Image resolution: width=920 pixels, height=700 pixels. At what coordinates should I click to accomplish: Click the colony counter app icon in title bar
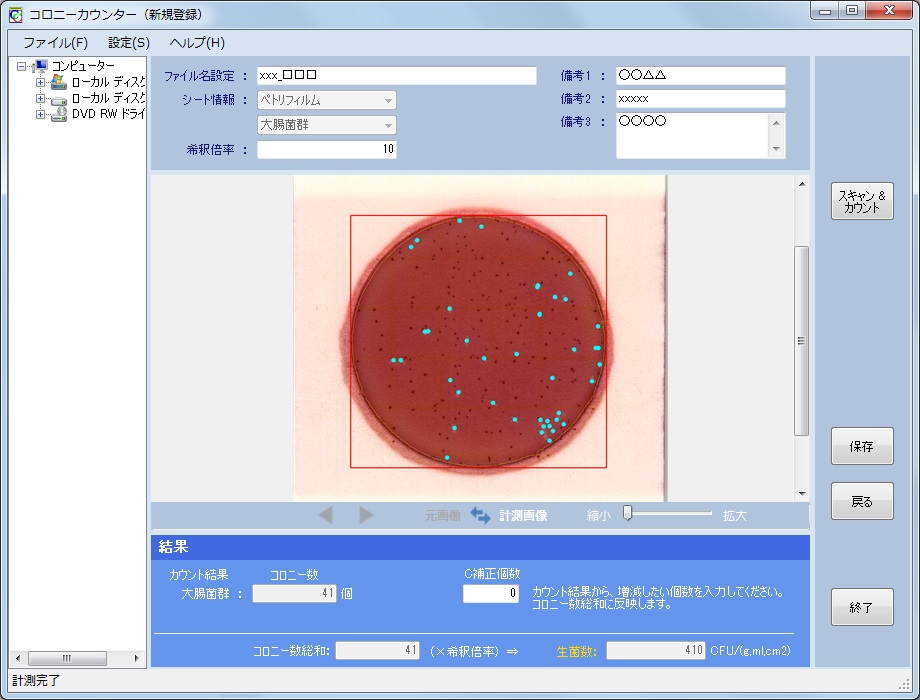pos(15,15)
